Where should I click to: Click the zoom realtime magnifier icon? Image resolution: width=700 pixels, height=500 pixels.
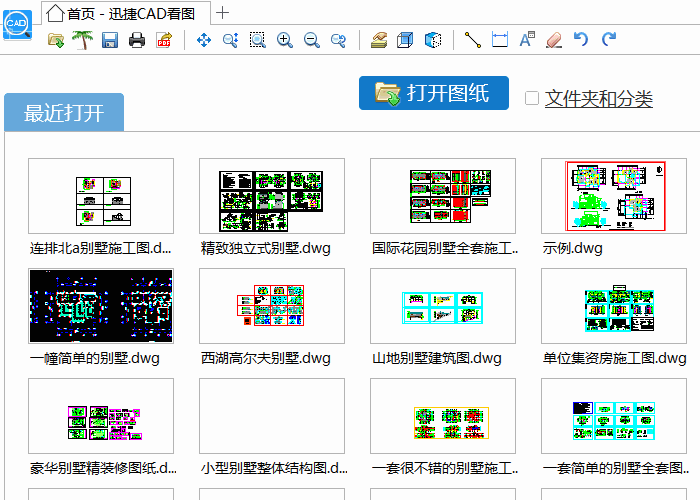(230, 40)
